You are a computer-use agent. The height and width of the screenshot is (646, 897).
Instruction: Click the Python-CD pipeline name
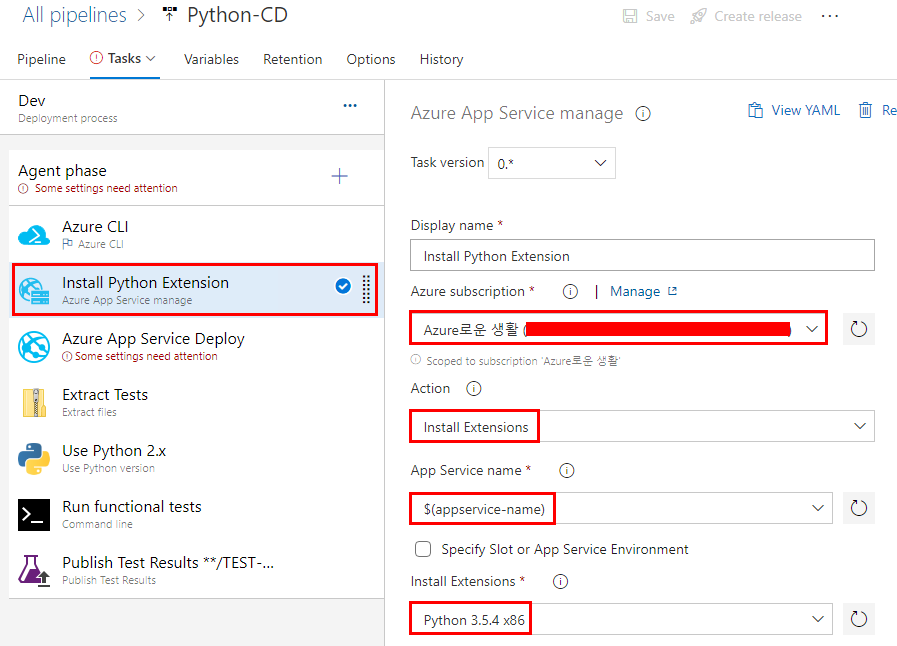tap(237, 15)
